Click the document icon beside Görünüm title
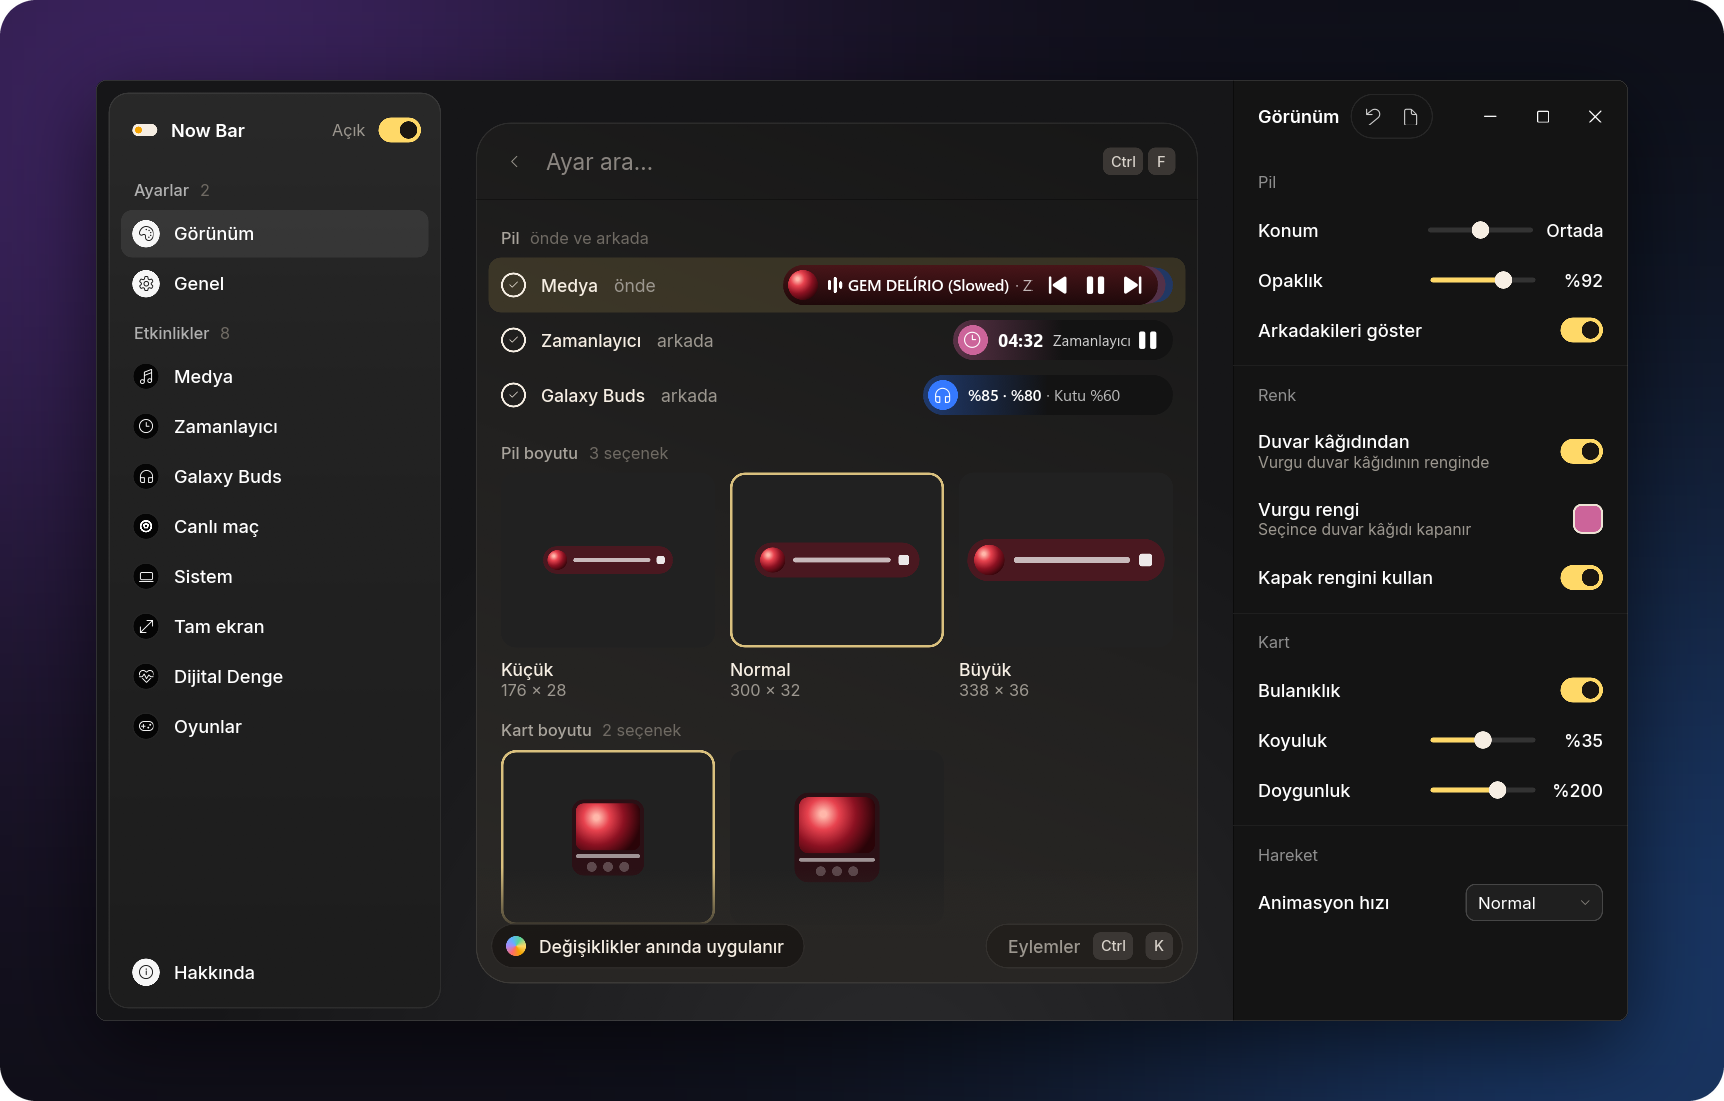The width and height of the screenshot is (1724, 1101). click(1410, 117)
